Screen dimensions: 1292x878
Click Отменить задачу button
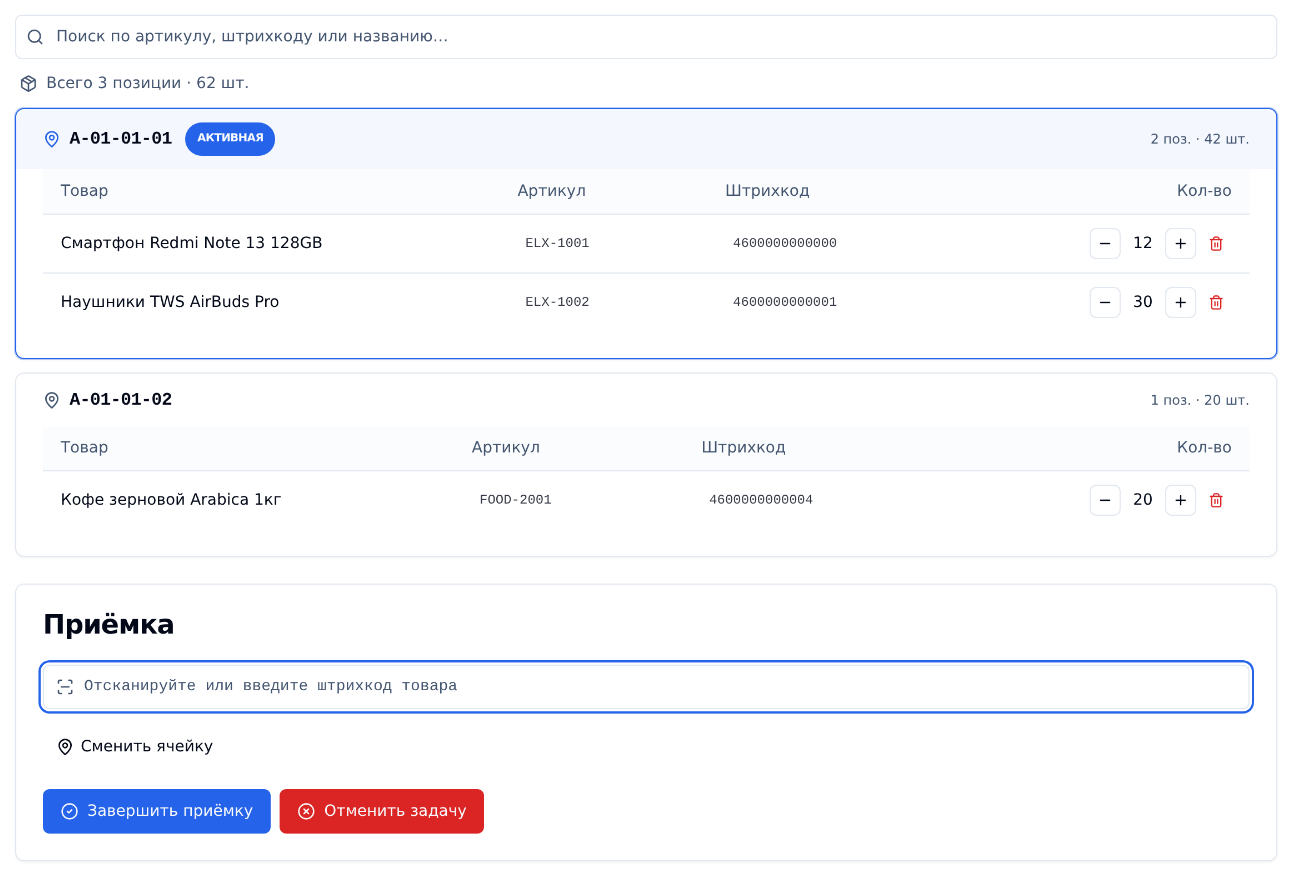pos(382,811)
